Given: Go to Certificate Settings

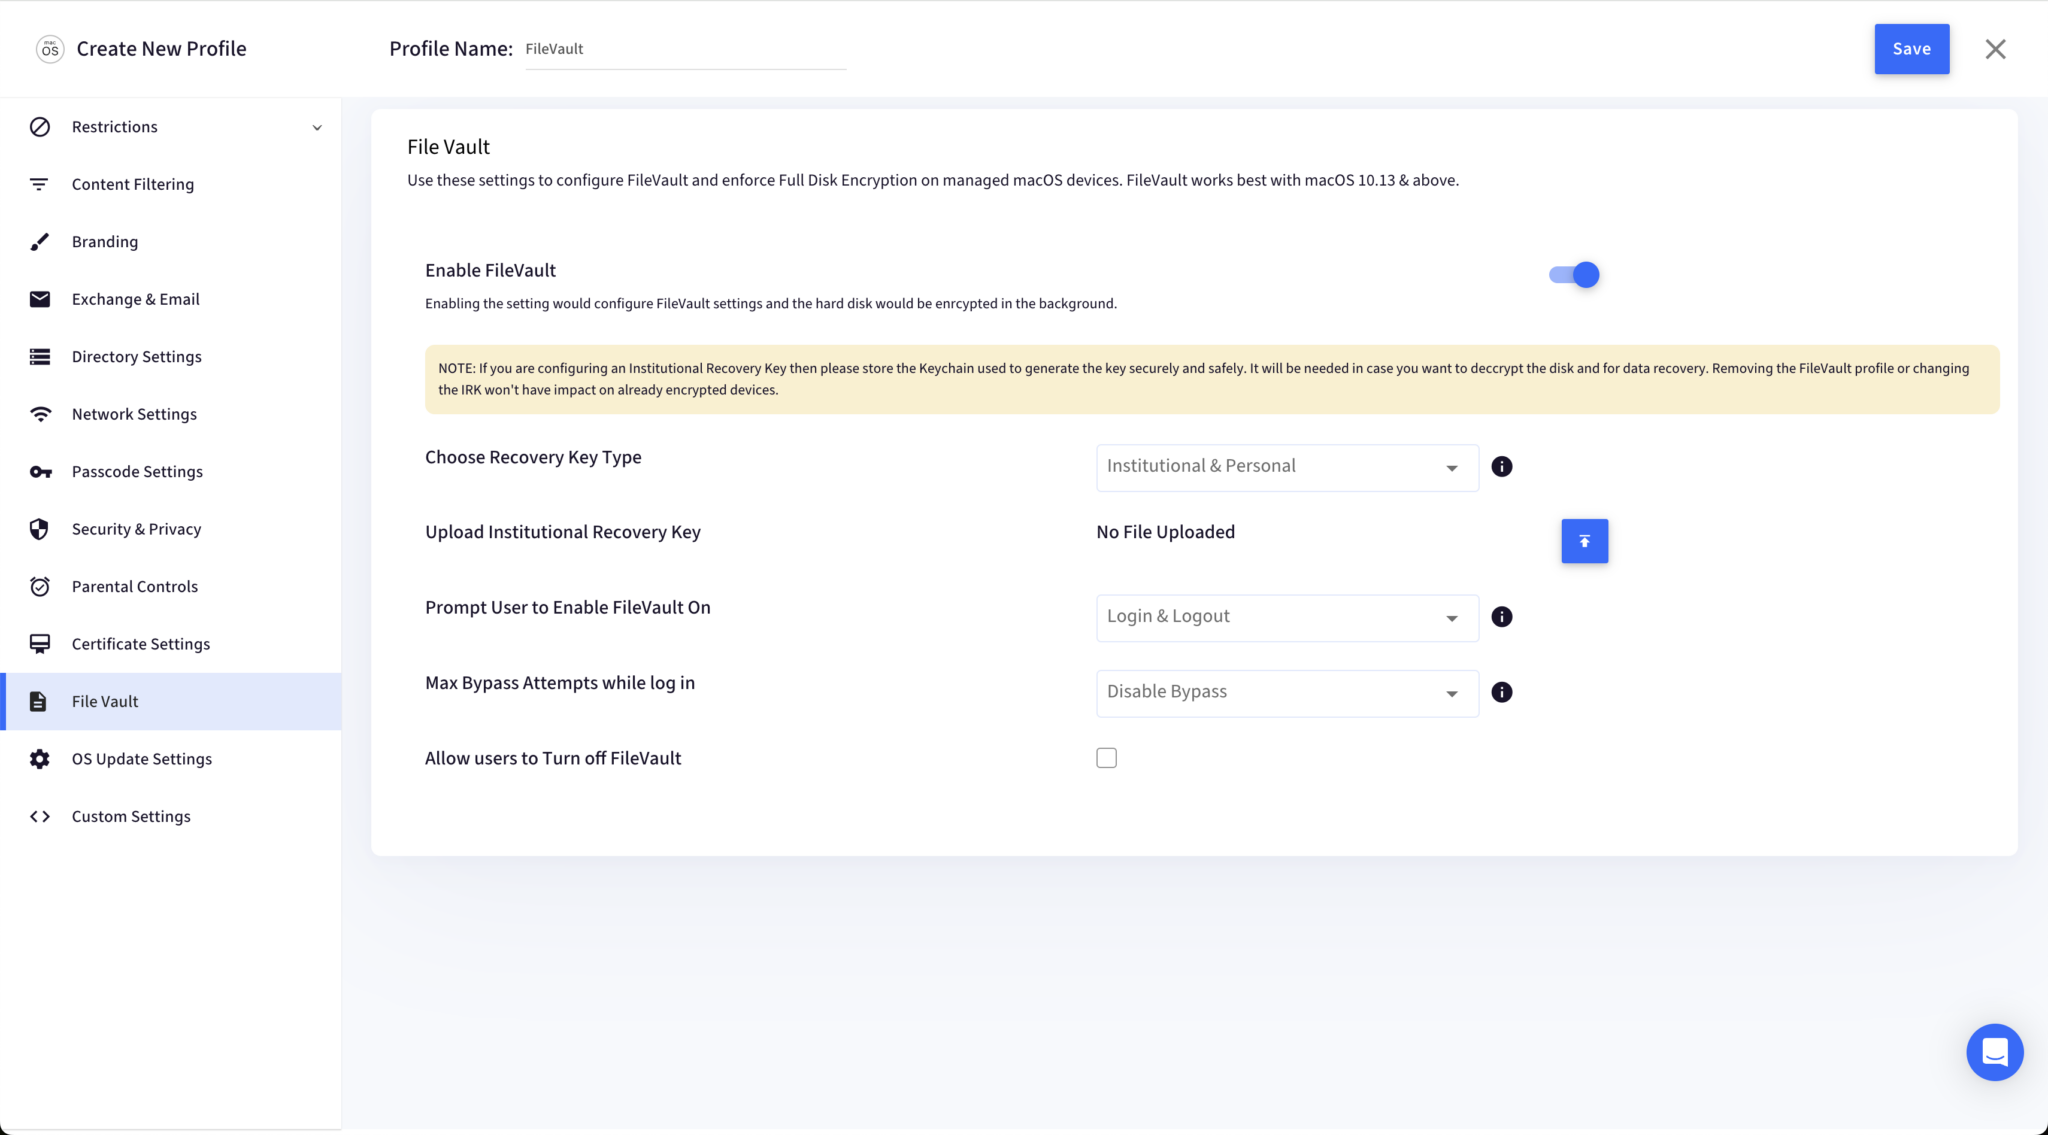Looking at the screenshot, I should pyautogui.click(x=171, y=644).
